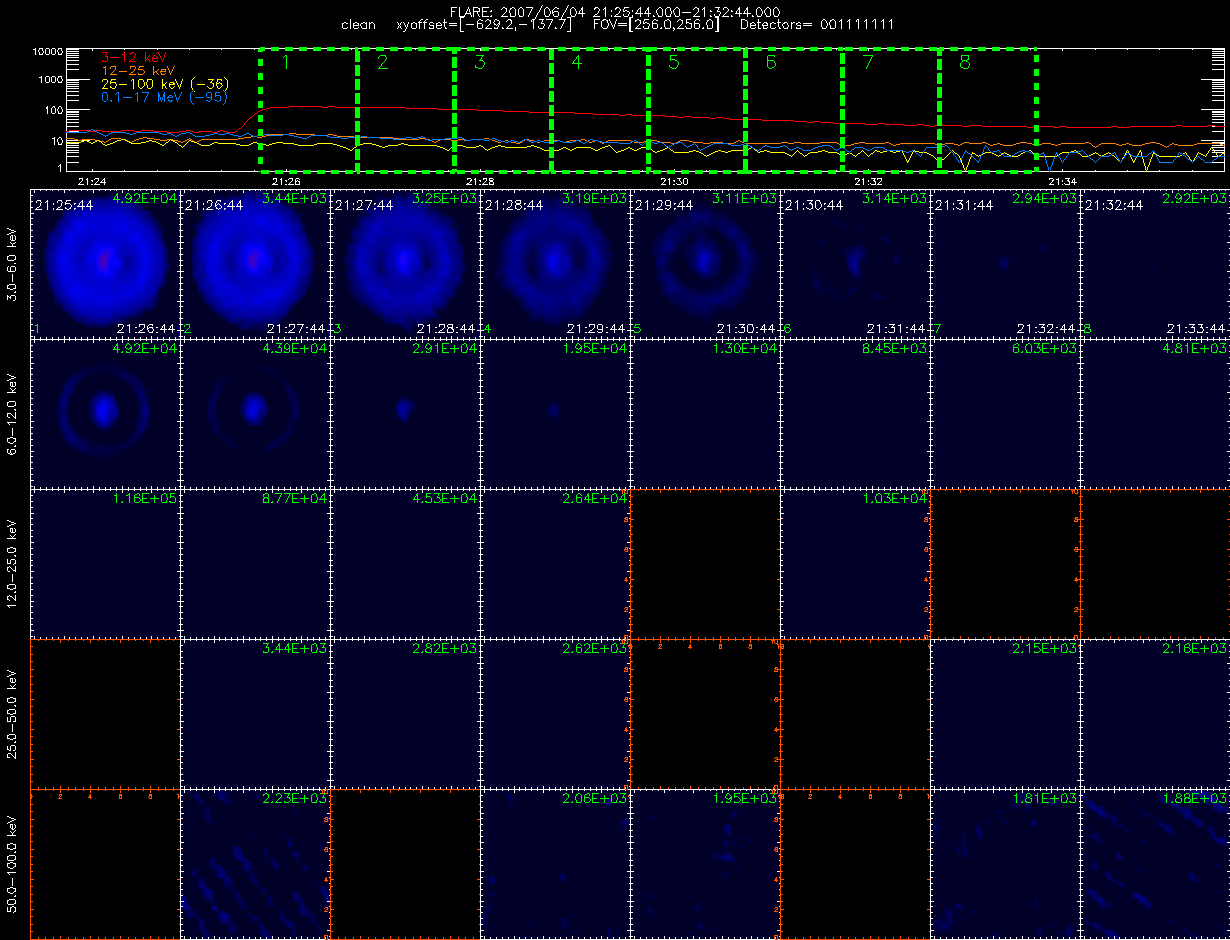Screen dimensions: 1230x940
Task: Open the 3-6 keV image starting 21:25:44
Action: click(x=106, y=263)
